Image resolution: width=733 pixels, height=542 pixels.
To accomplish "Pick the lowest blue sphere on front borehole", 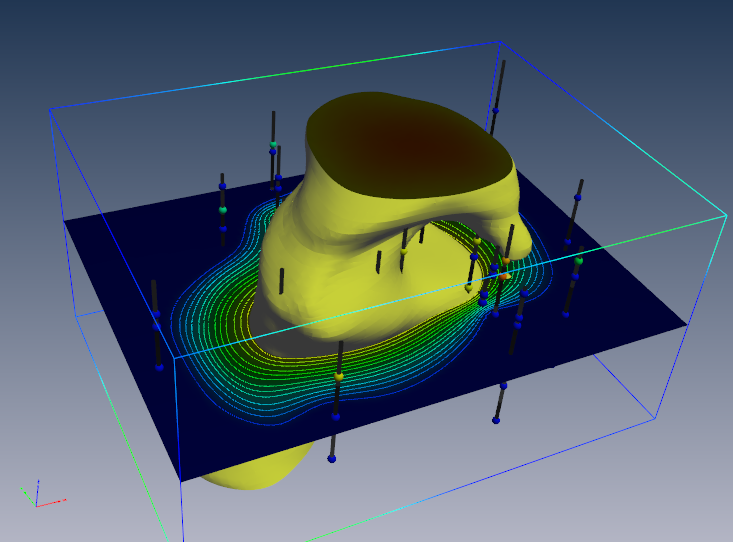I will point(331,459).
